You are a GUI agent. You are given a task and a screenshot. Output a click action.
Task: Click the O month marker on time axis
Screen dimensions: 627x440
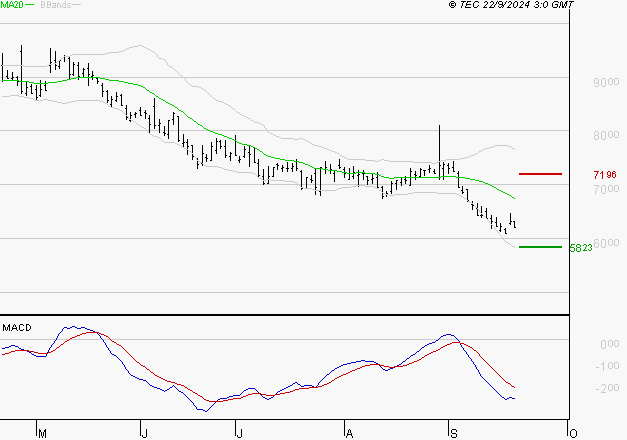coord(573,434)
